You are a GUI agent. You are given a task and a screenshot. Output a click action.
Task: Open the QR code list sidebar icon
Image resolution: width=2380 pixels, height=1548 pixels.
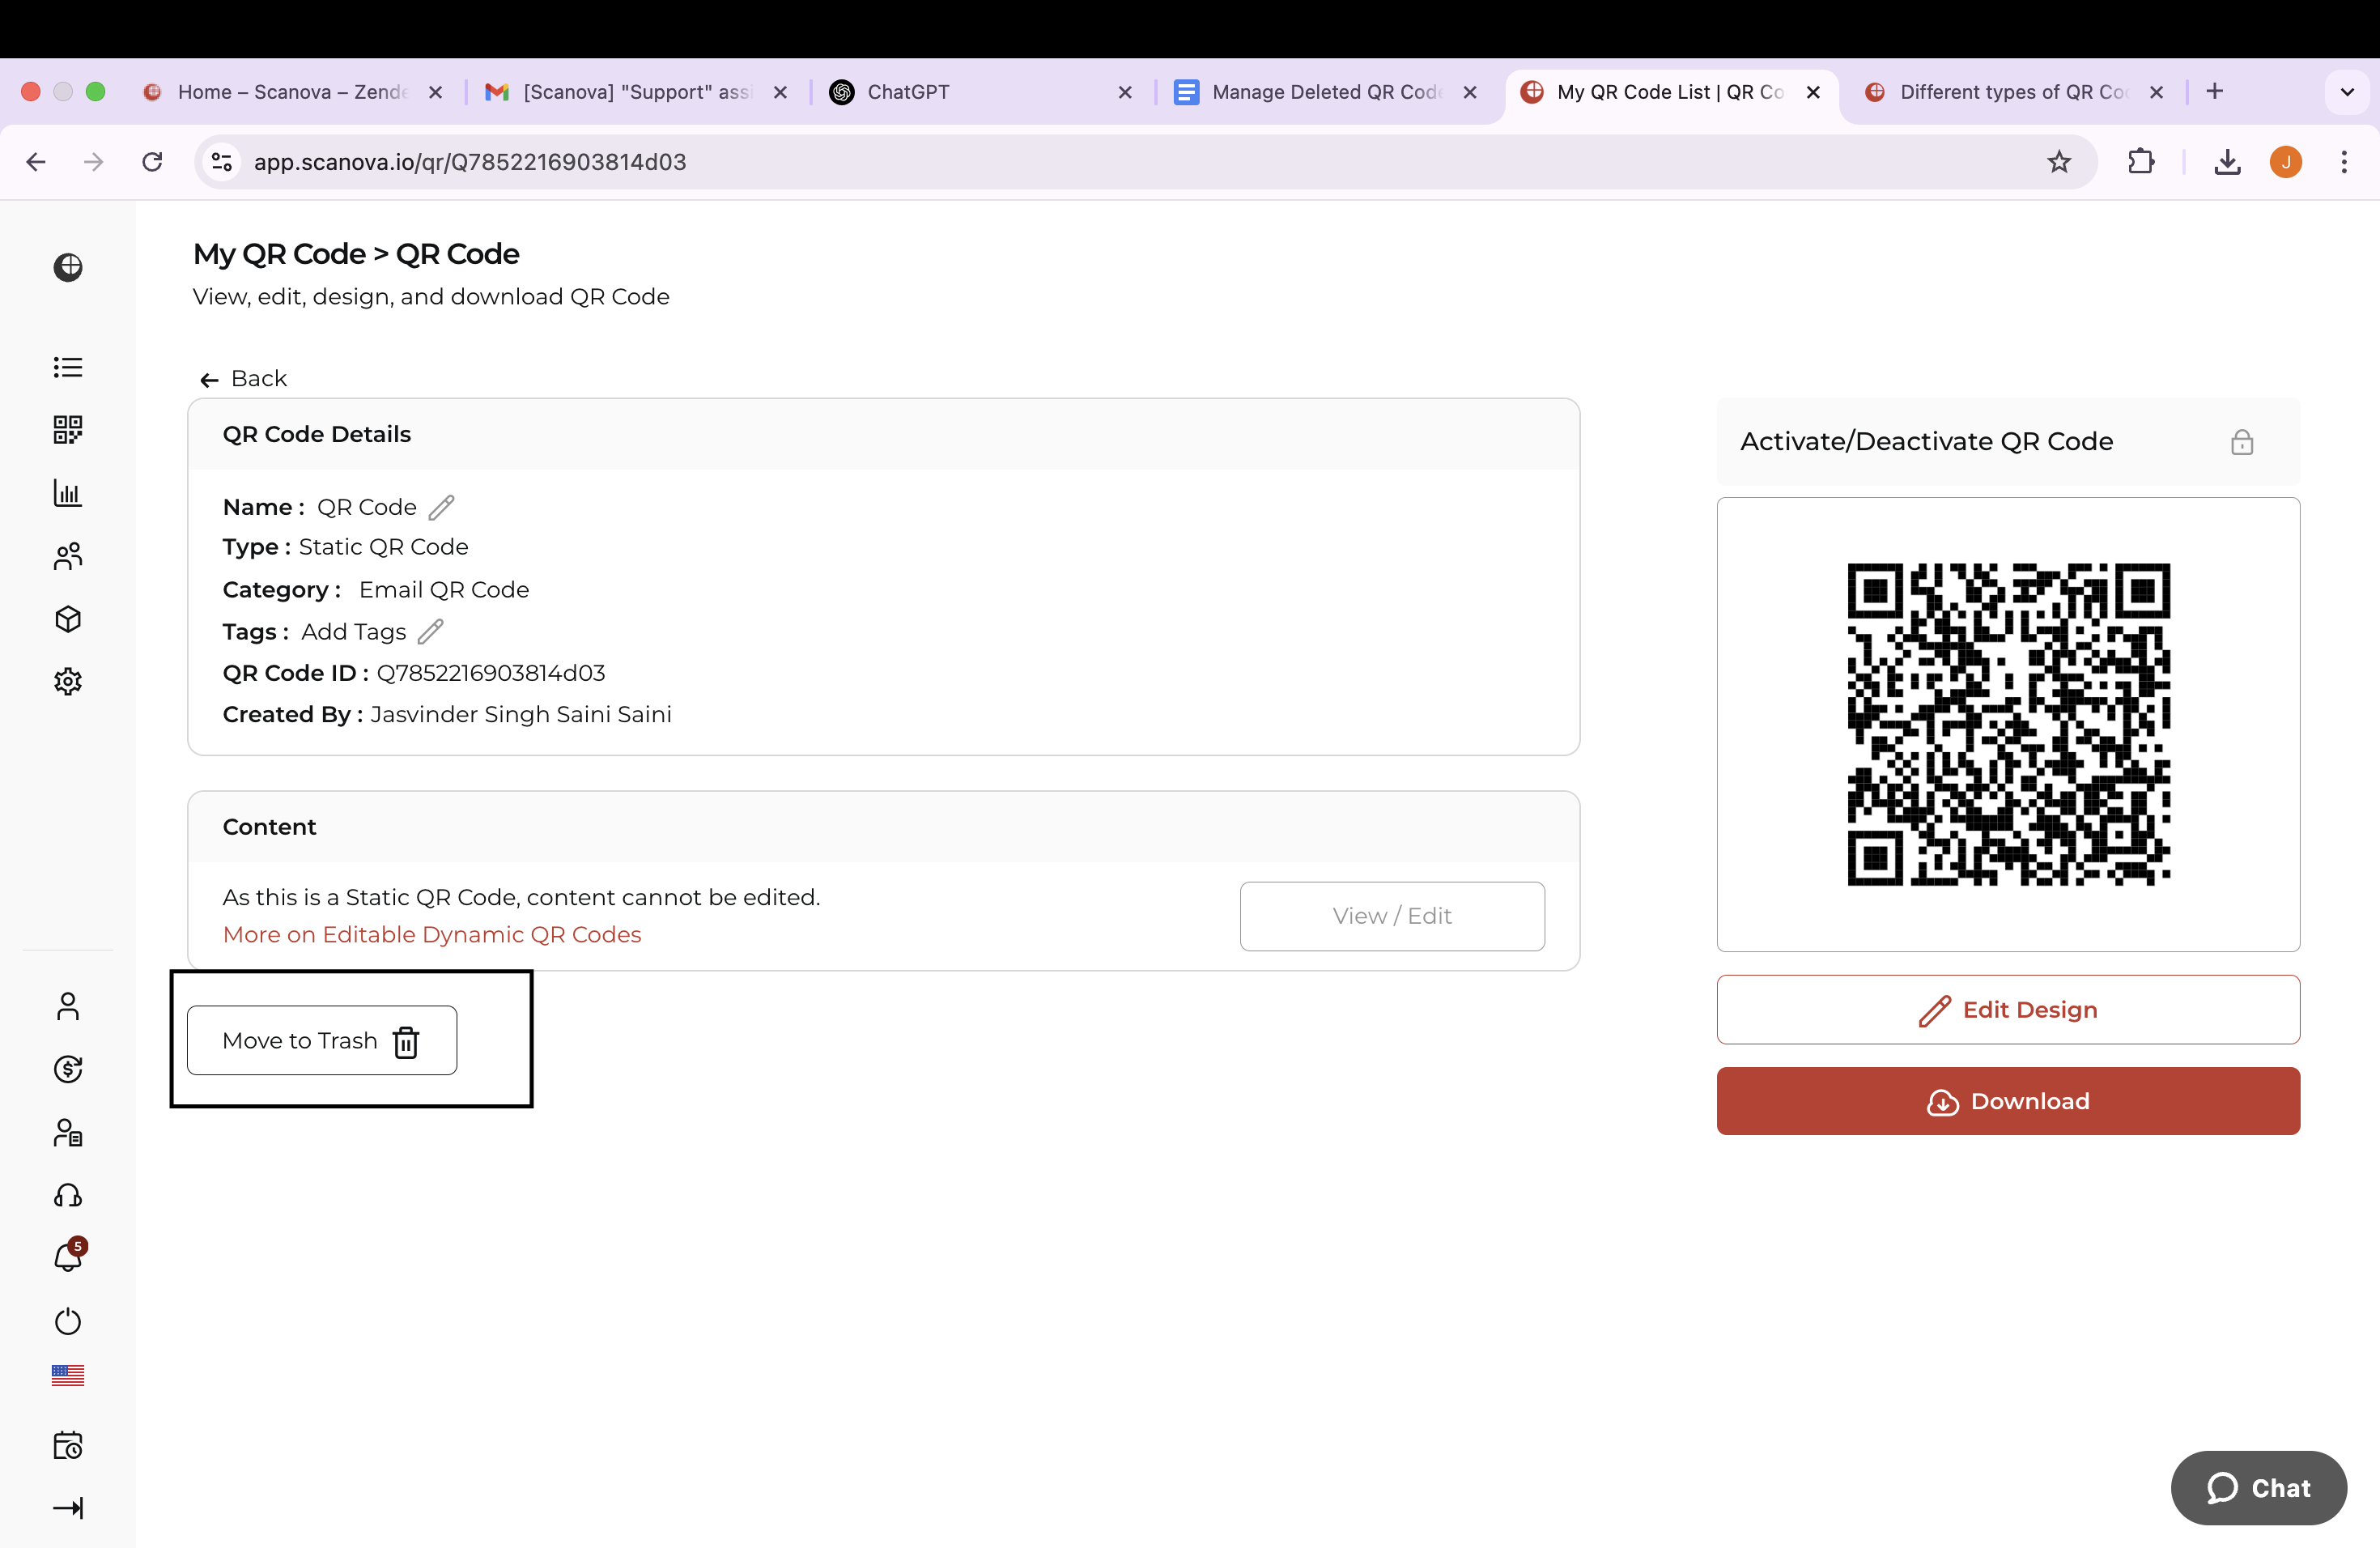coord(68,367)
